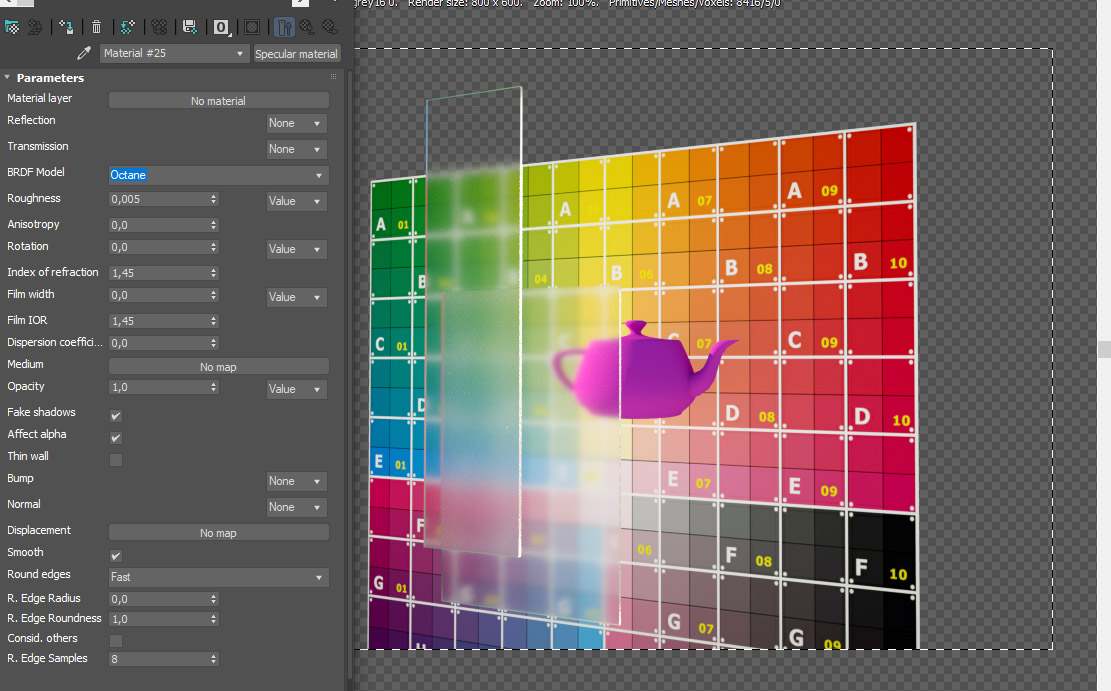The height and width of the screenshot is (691, 1111).
Task: Enable the Consid. others checkbox
Action: click(x=116, y=641)
